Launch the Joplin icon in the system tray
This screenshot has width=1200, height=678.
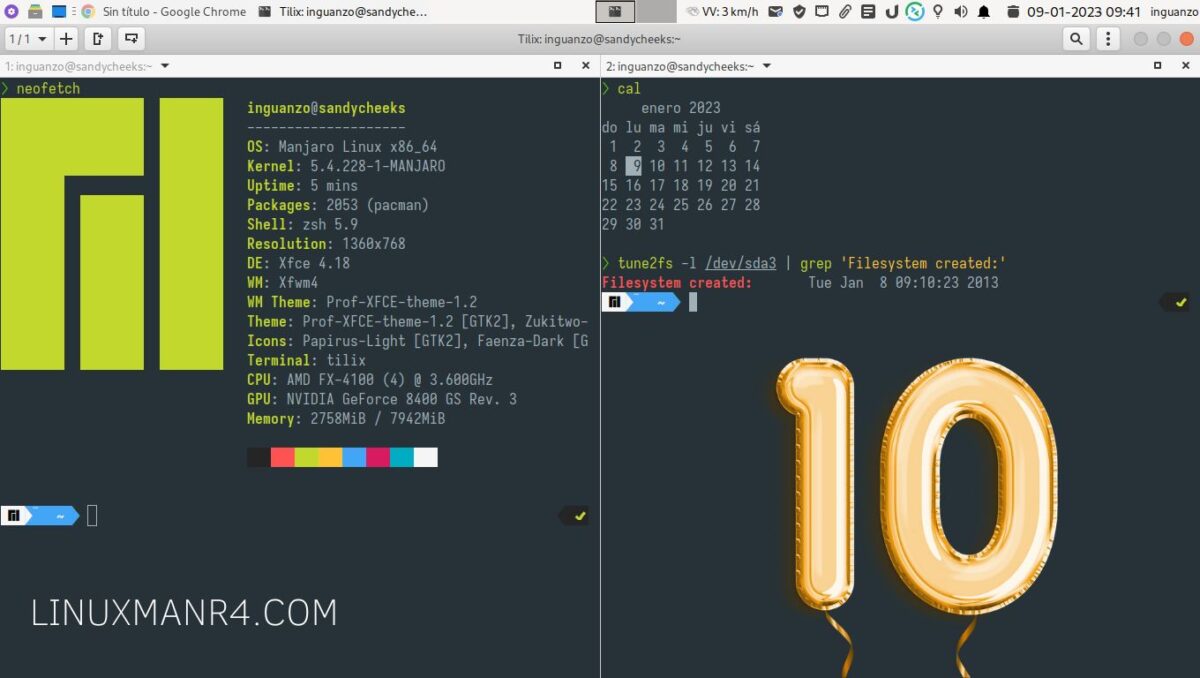click(893, 11)
